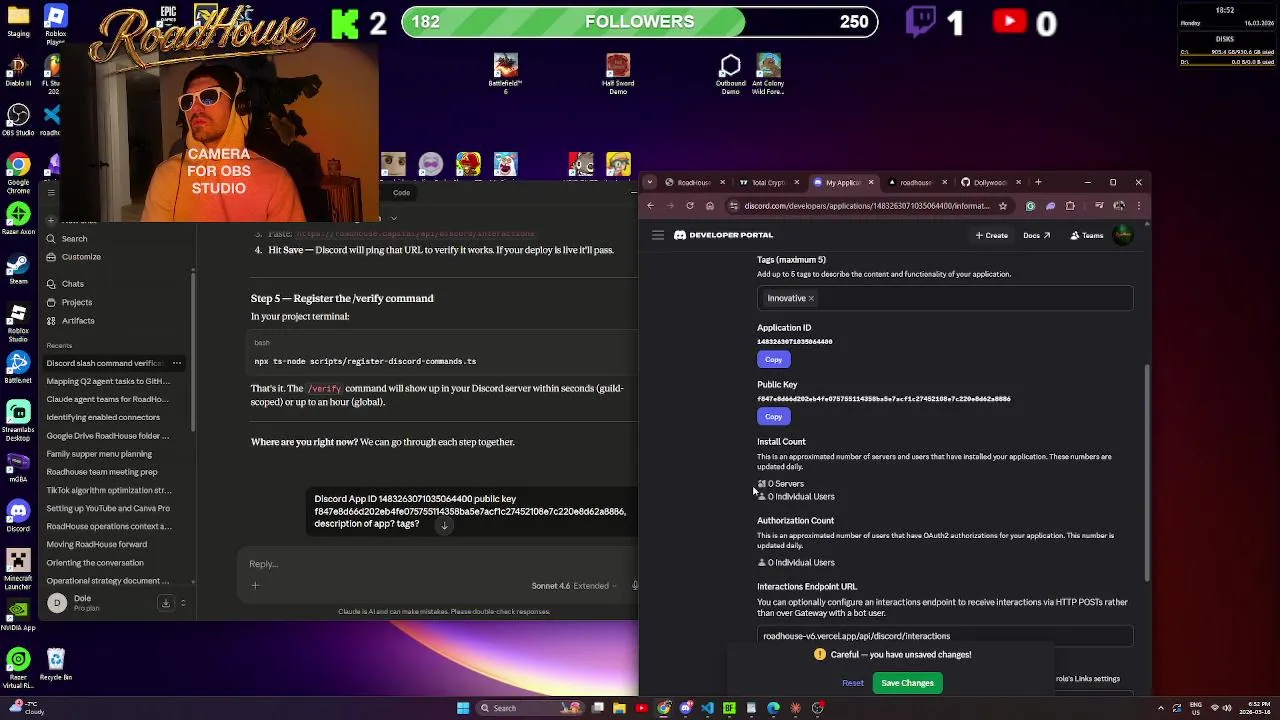Screen dimensions: 1280x720
Task: Copy the Application ID
Action: [773, 359]
